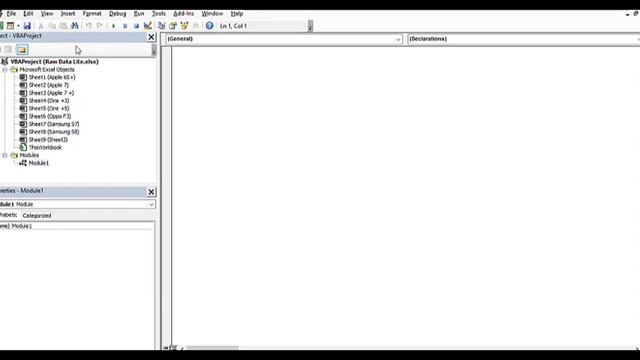Open the Debug menu

click(118, 13)
